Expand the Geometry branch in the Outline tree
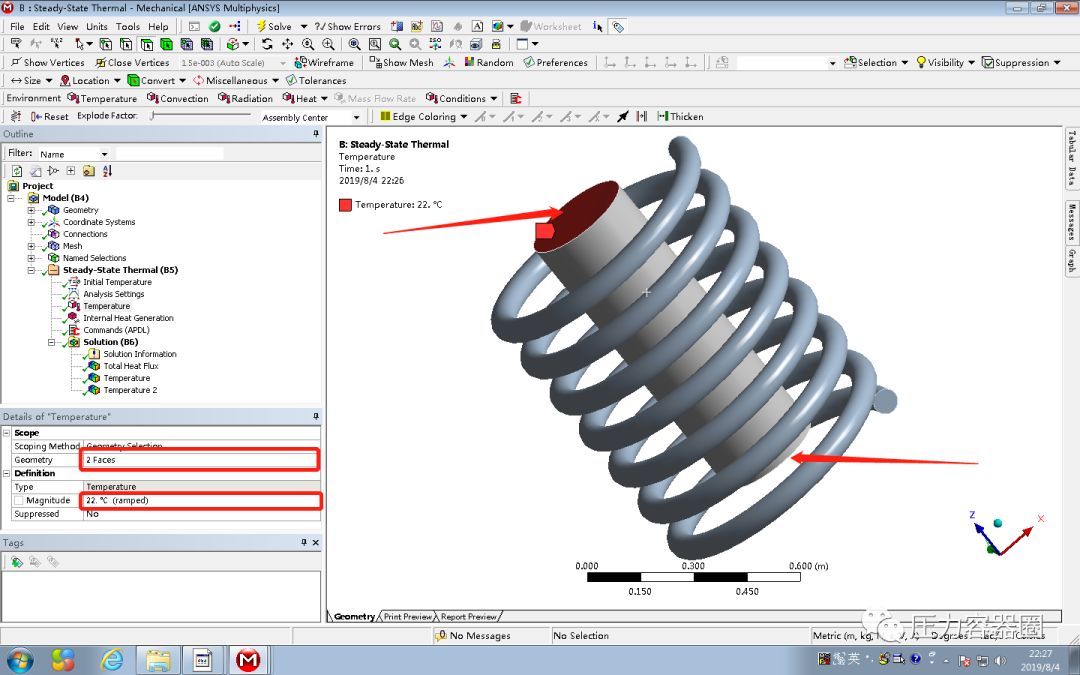The height and width of the screenshot is (675, 1080). [31, 210]
